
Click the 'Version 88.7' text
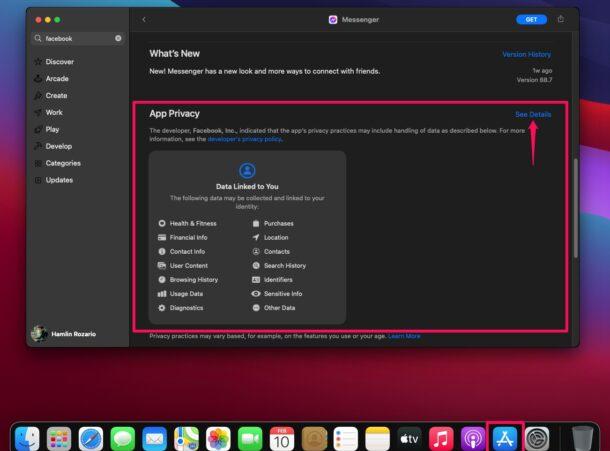pyautogui.click(x=534, y=80)
